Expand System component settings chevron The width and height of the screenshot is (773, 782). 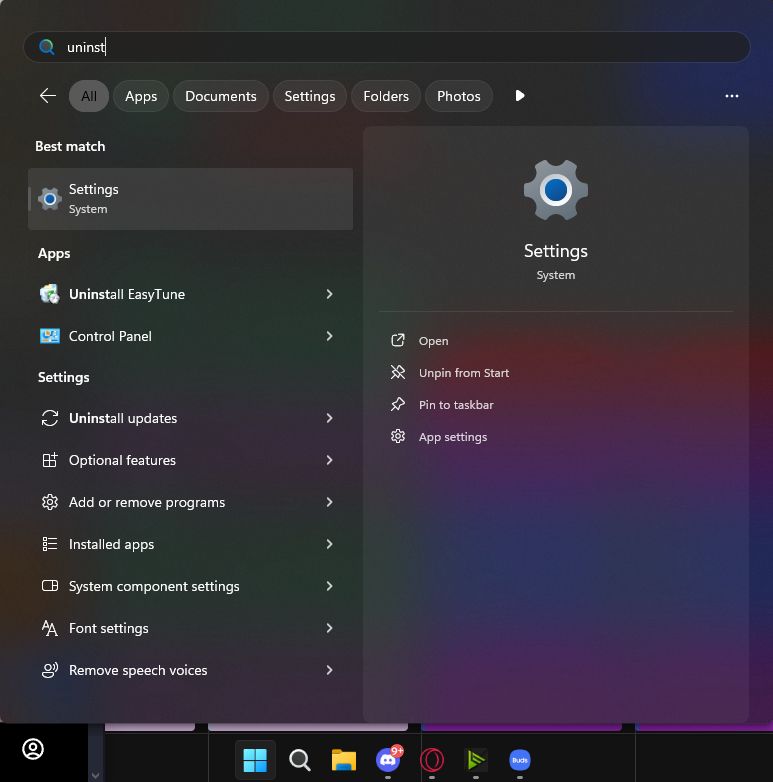pyautogui.click(x=329, y=586)
